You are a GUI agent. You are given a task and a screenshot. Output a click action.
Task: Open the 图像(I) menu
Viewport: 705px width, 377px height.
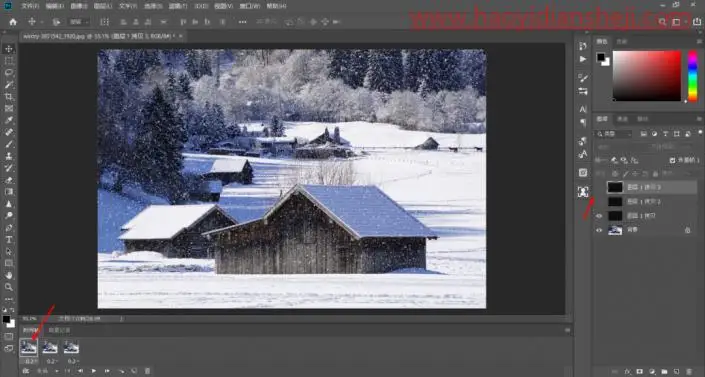point(78,6)
